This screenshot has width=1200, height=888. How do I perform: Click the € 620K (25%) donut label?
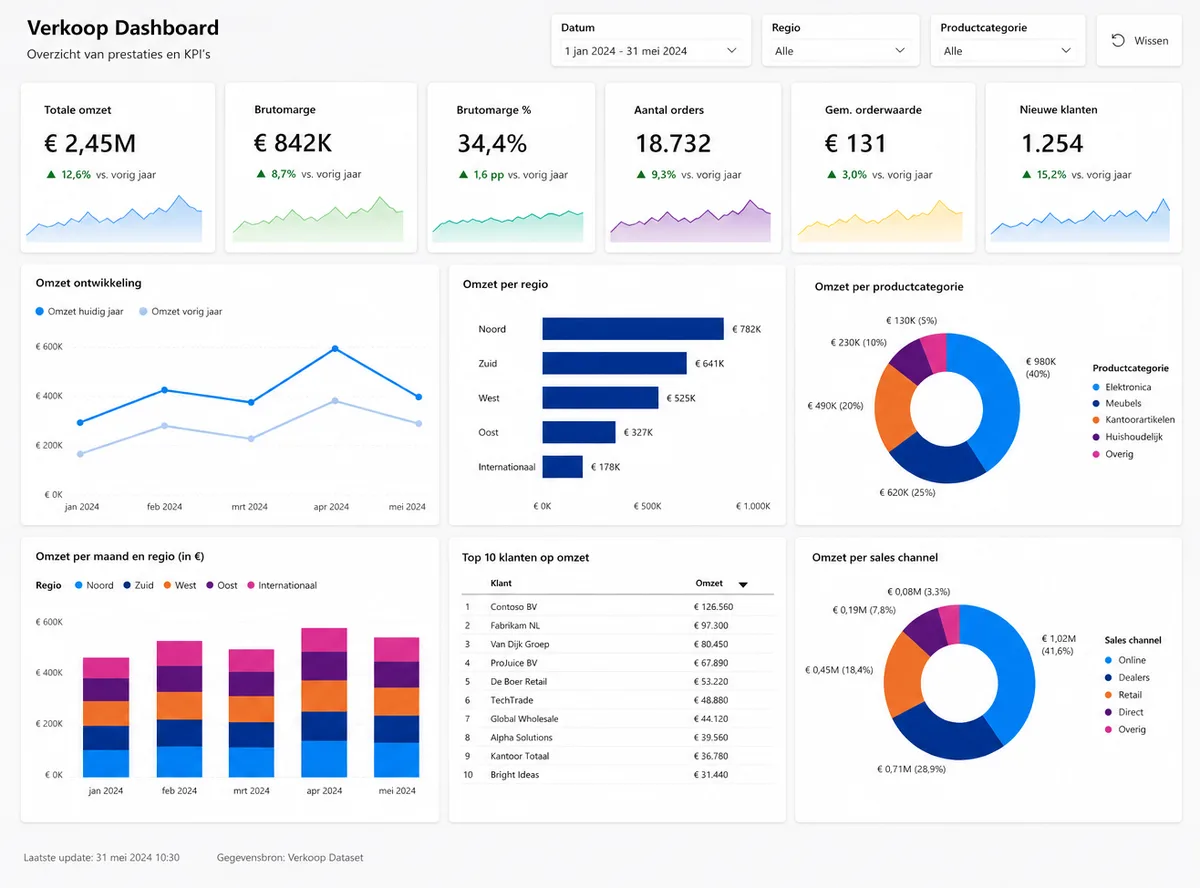tap(907, 493)
